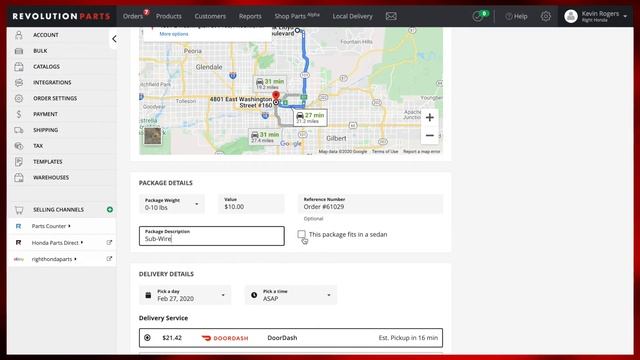Open the Pick a time dropdown
The width and height of the screenshot is (640, 360).
point(291,295)
